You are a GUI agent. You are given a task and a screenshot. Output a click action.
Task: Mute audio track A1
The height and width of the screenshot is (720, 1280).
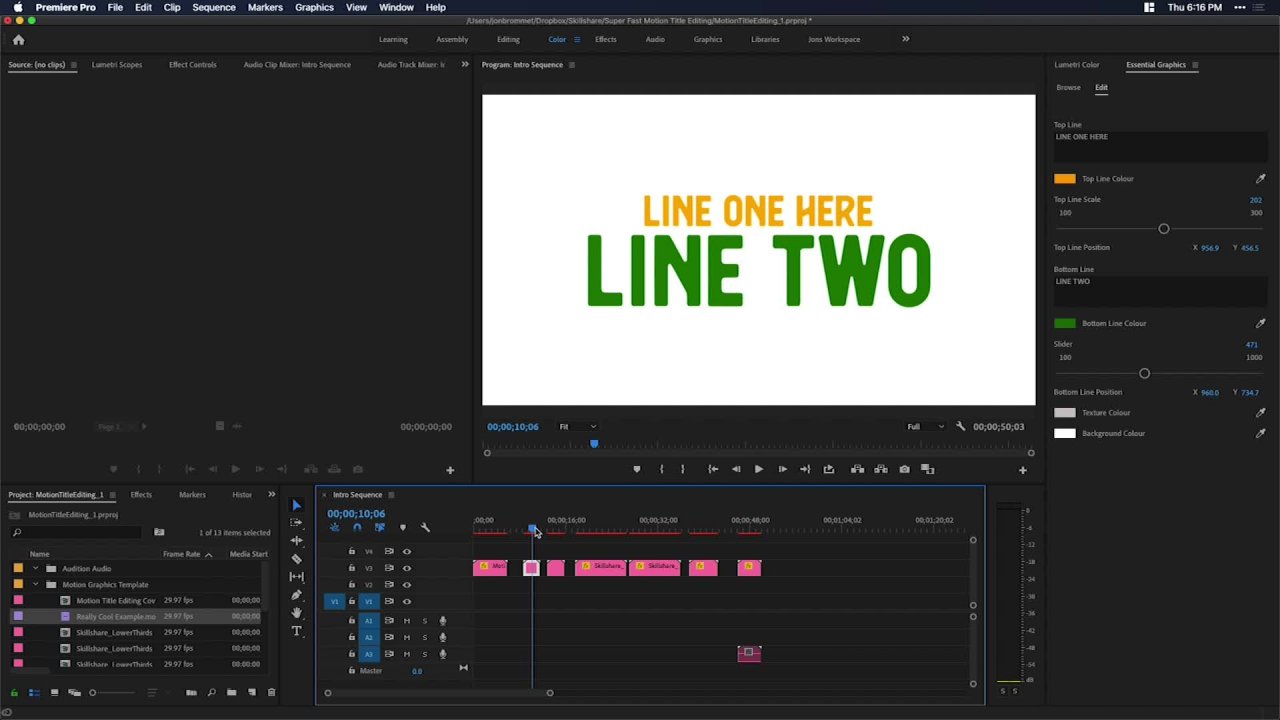[406, 621]
